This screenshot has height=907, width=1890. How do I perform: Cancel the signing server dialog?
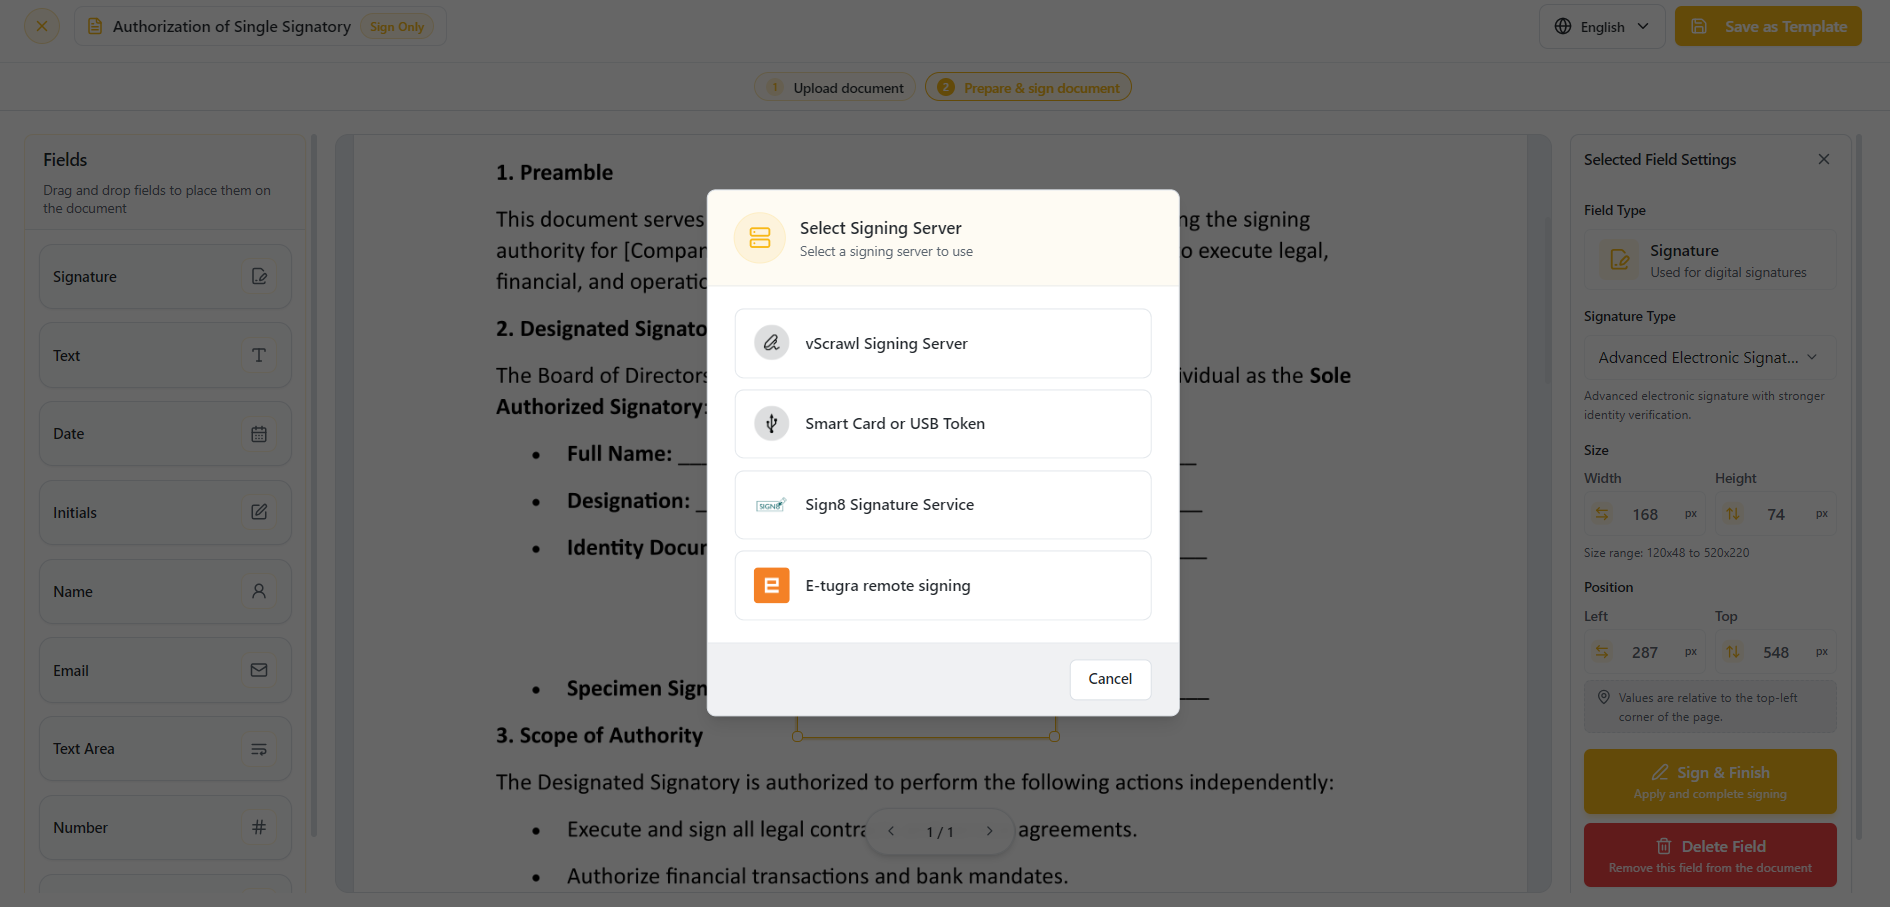pos(1110,679)
